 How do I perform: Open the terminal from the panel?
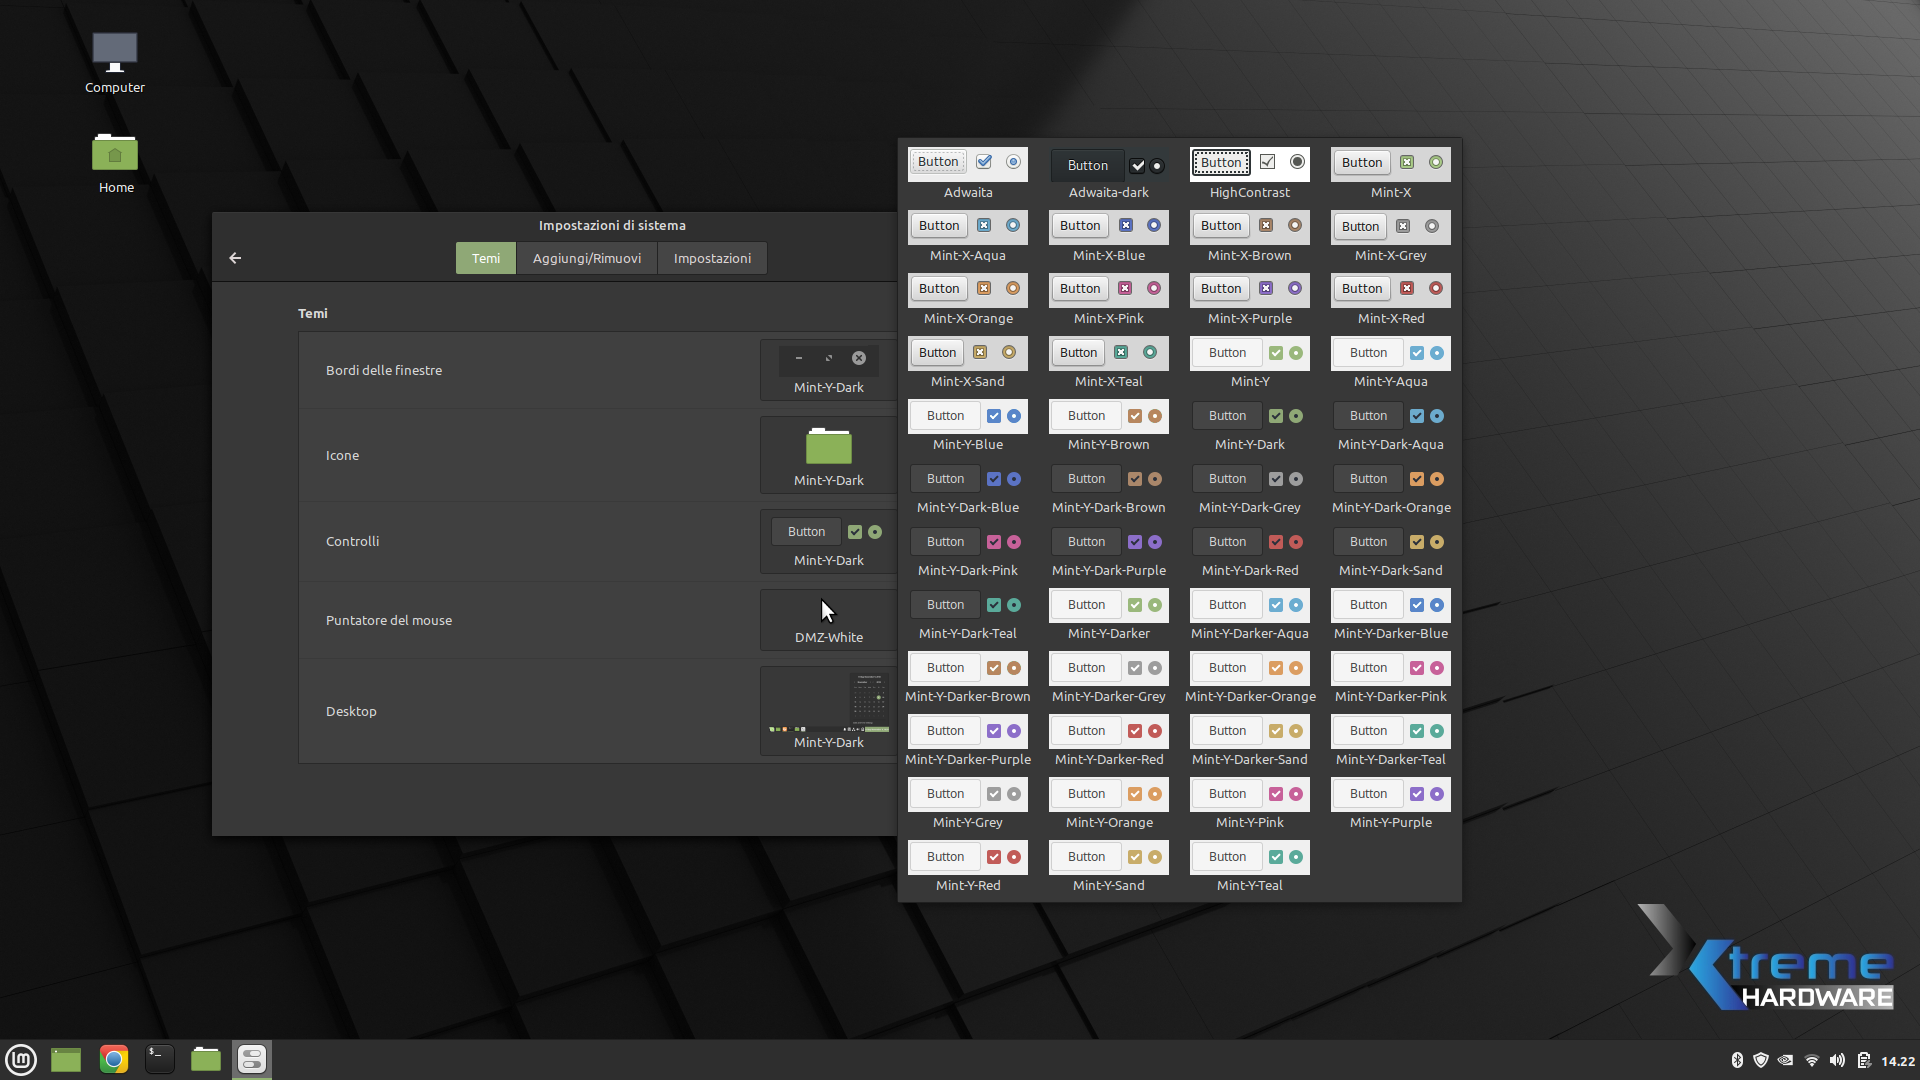(159, 1059)
